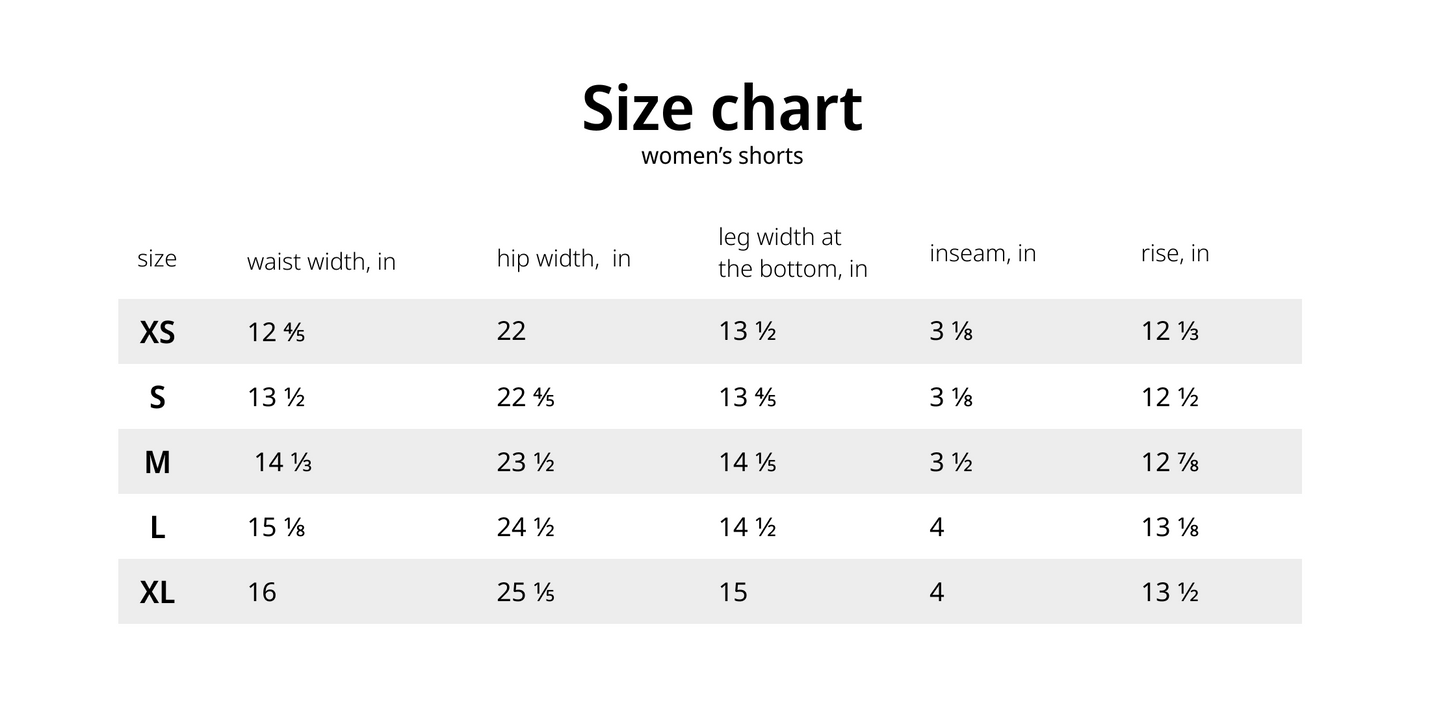
Task: Select the XL hip width value 25 ⅕
Action: tap(525, 592)
